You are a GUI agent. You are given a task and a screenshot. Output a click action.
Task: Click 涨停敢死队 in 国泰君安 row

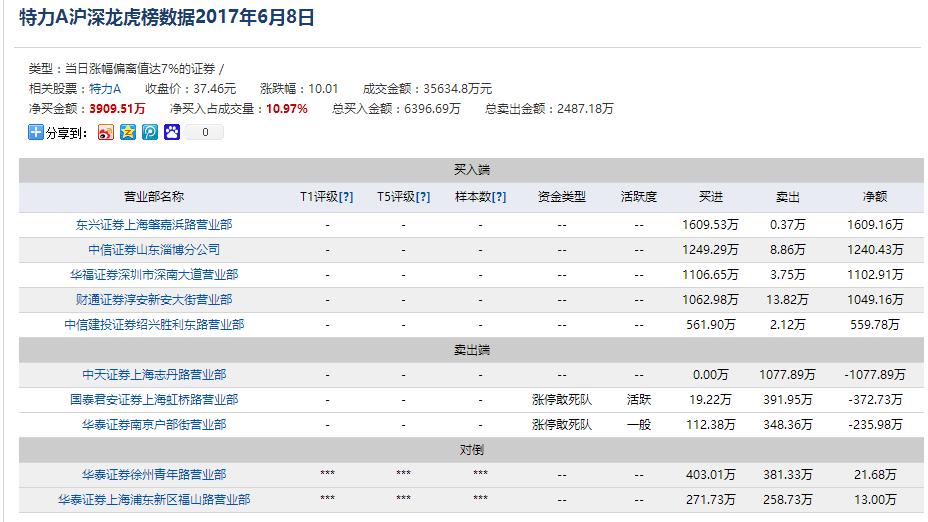(562, 399)
